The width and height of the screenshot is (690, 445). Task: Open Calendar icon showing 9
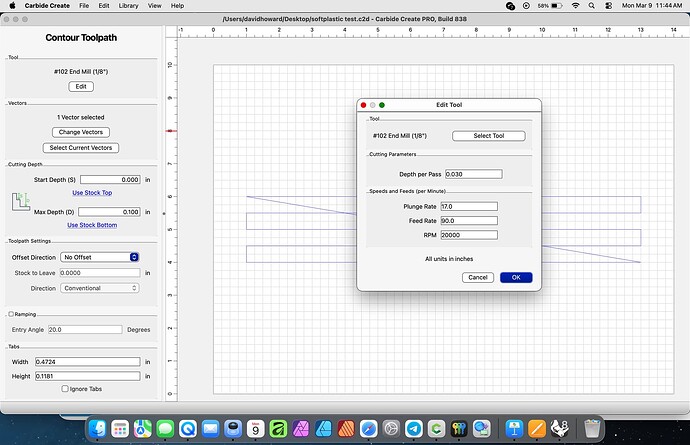coord(255,428)
